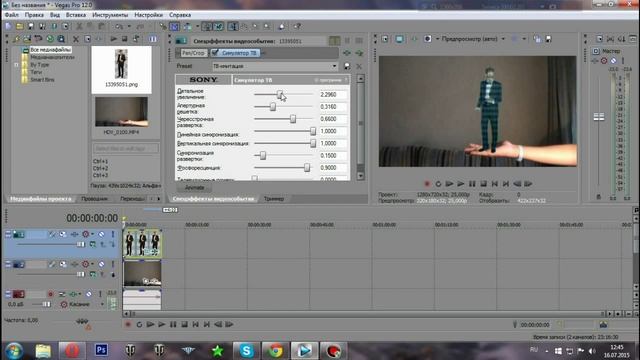Click the Master volume fader handle

point(599,117)
